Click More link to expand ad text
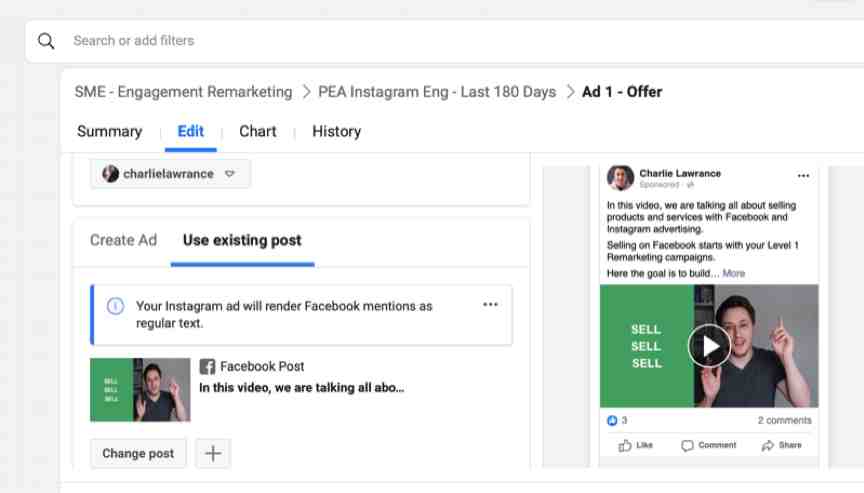864x493 pixels. tap(733, 274)
